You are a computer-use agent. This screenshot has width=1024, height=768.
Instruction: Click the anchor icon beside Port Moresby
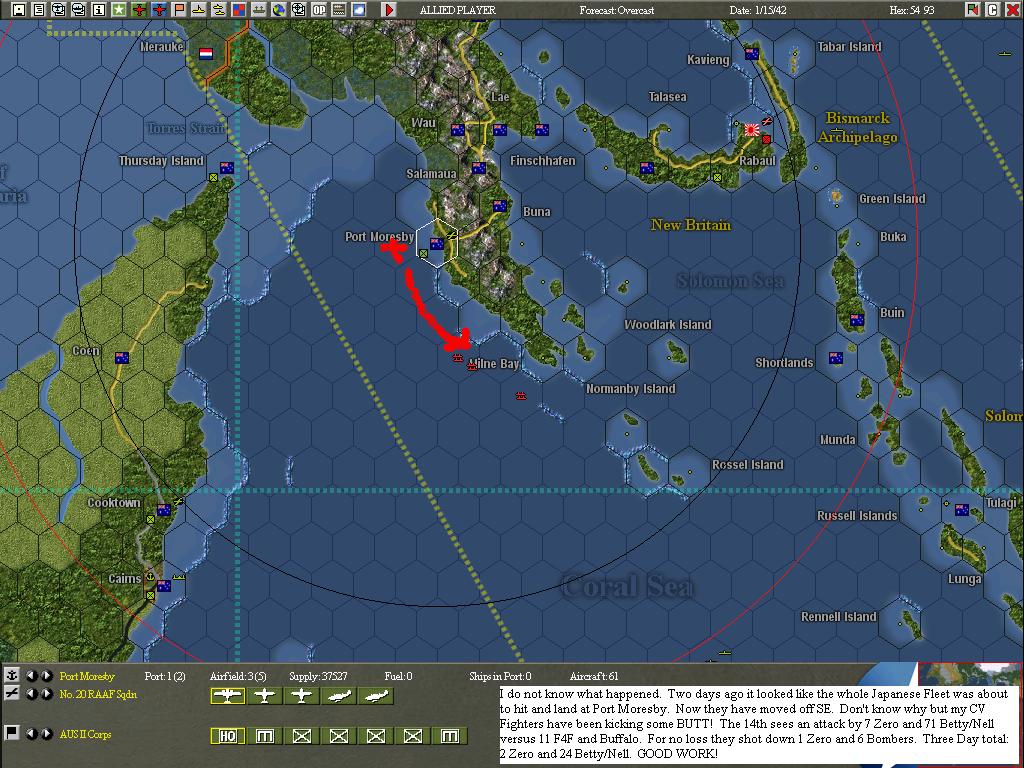coord(11,676)
